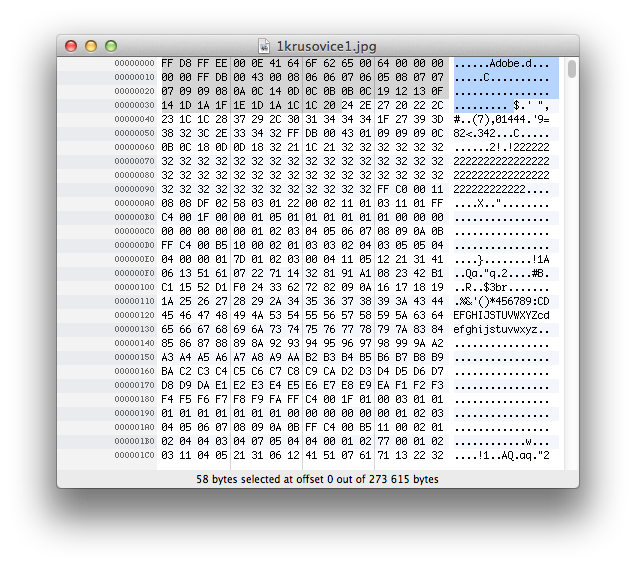Click ASCII text '..Qa."q.2....#B.'

pos(501,273)
